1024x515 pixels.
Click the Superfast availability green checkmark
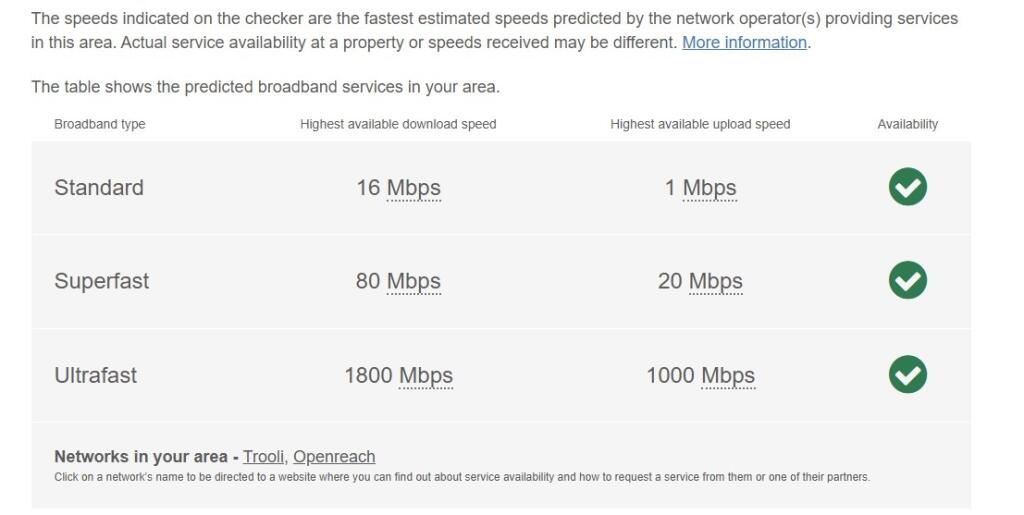coord(907,280)
